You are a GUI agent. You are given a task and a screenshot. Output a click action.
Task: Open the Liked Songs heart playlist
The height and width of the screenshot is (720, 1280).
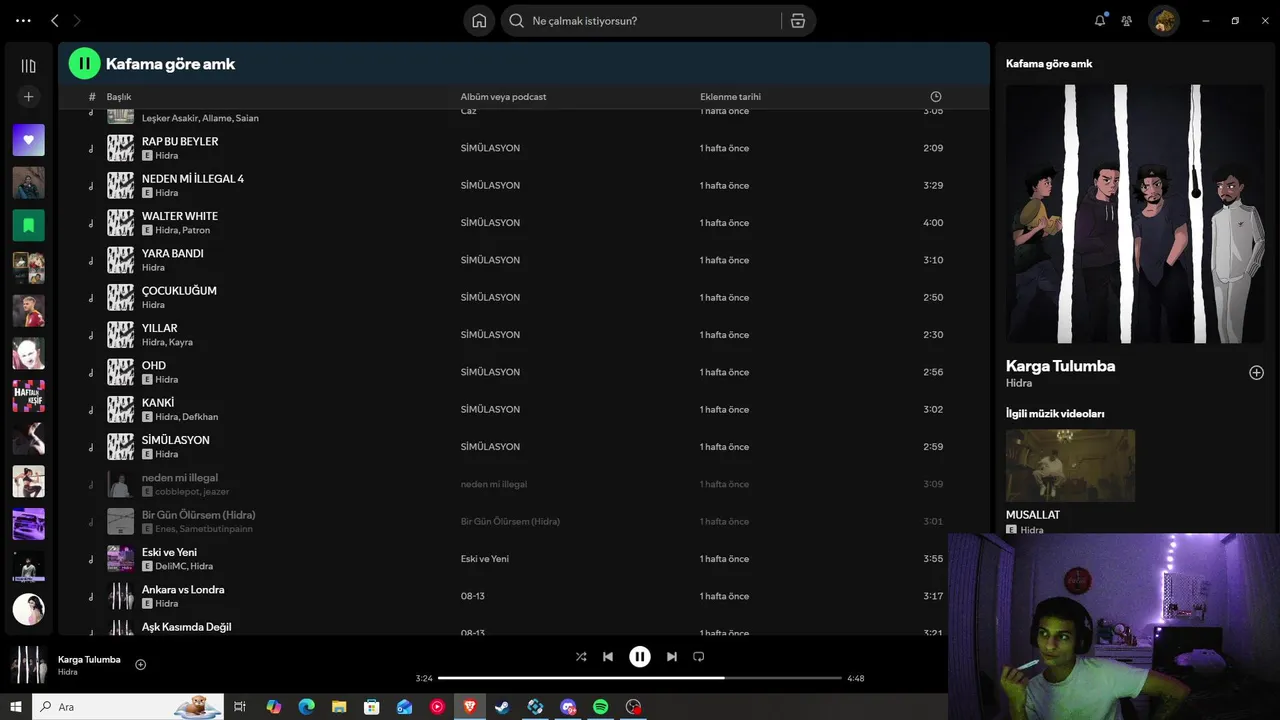coord(28,140)
